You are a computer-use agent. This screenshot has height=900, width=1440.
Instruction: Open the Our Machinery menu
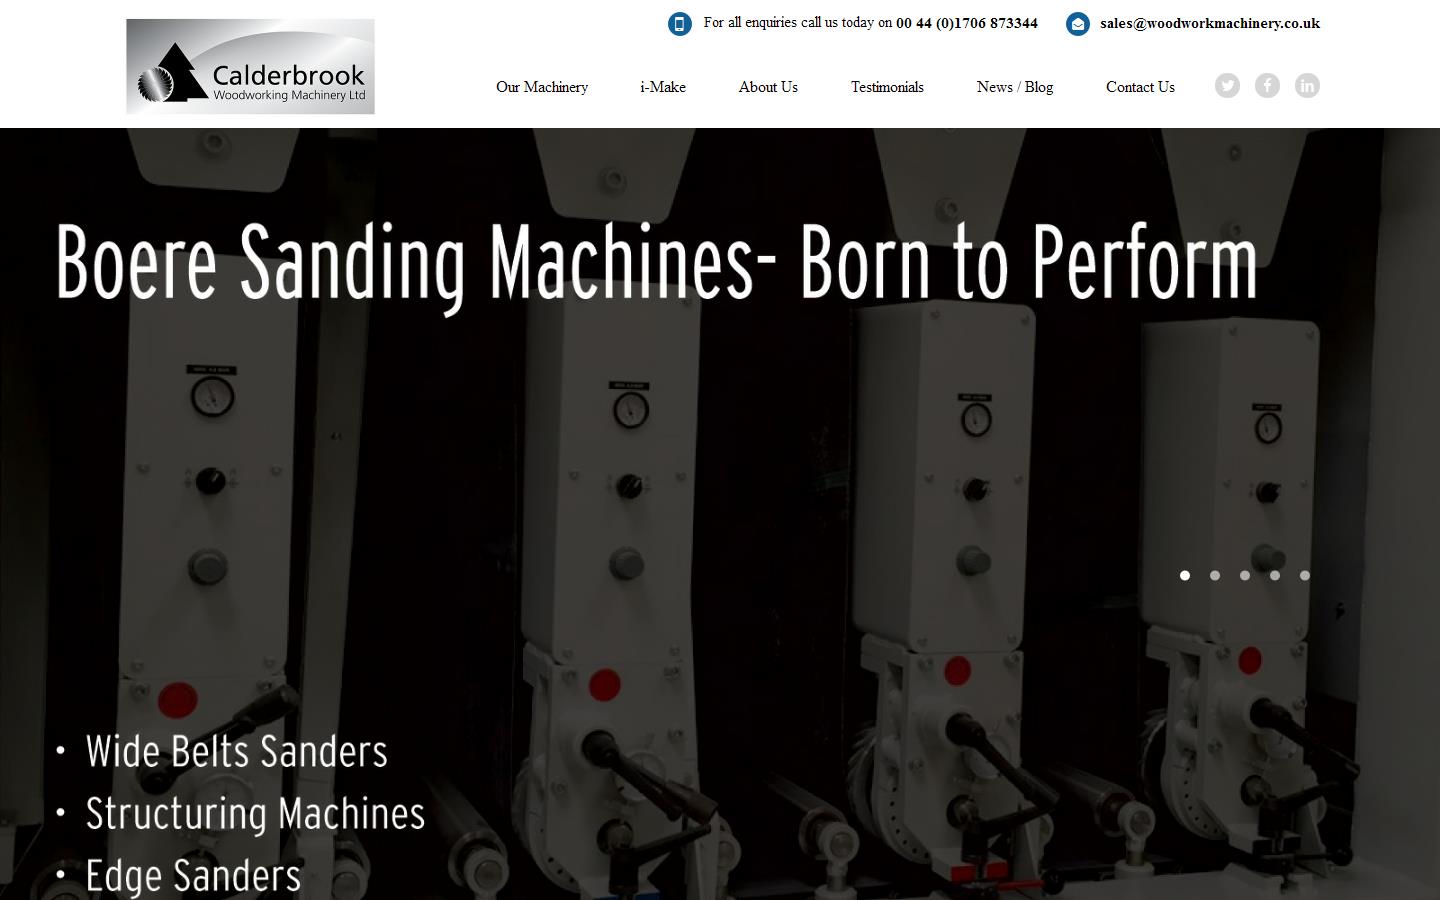click(542, 87)
